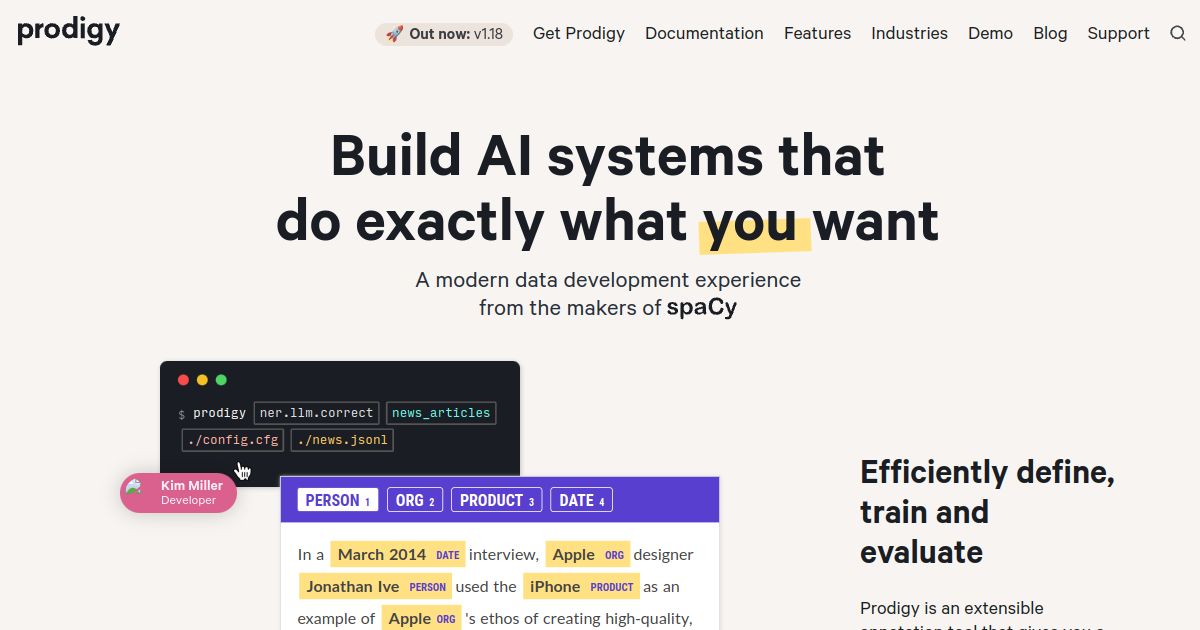Select the ORG label tab
Image resolution: width=1200 pixels, height=630 pixels.
tap(415, 500)
